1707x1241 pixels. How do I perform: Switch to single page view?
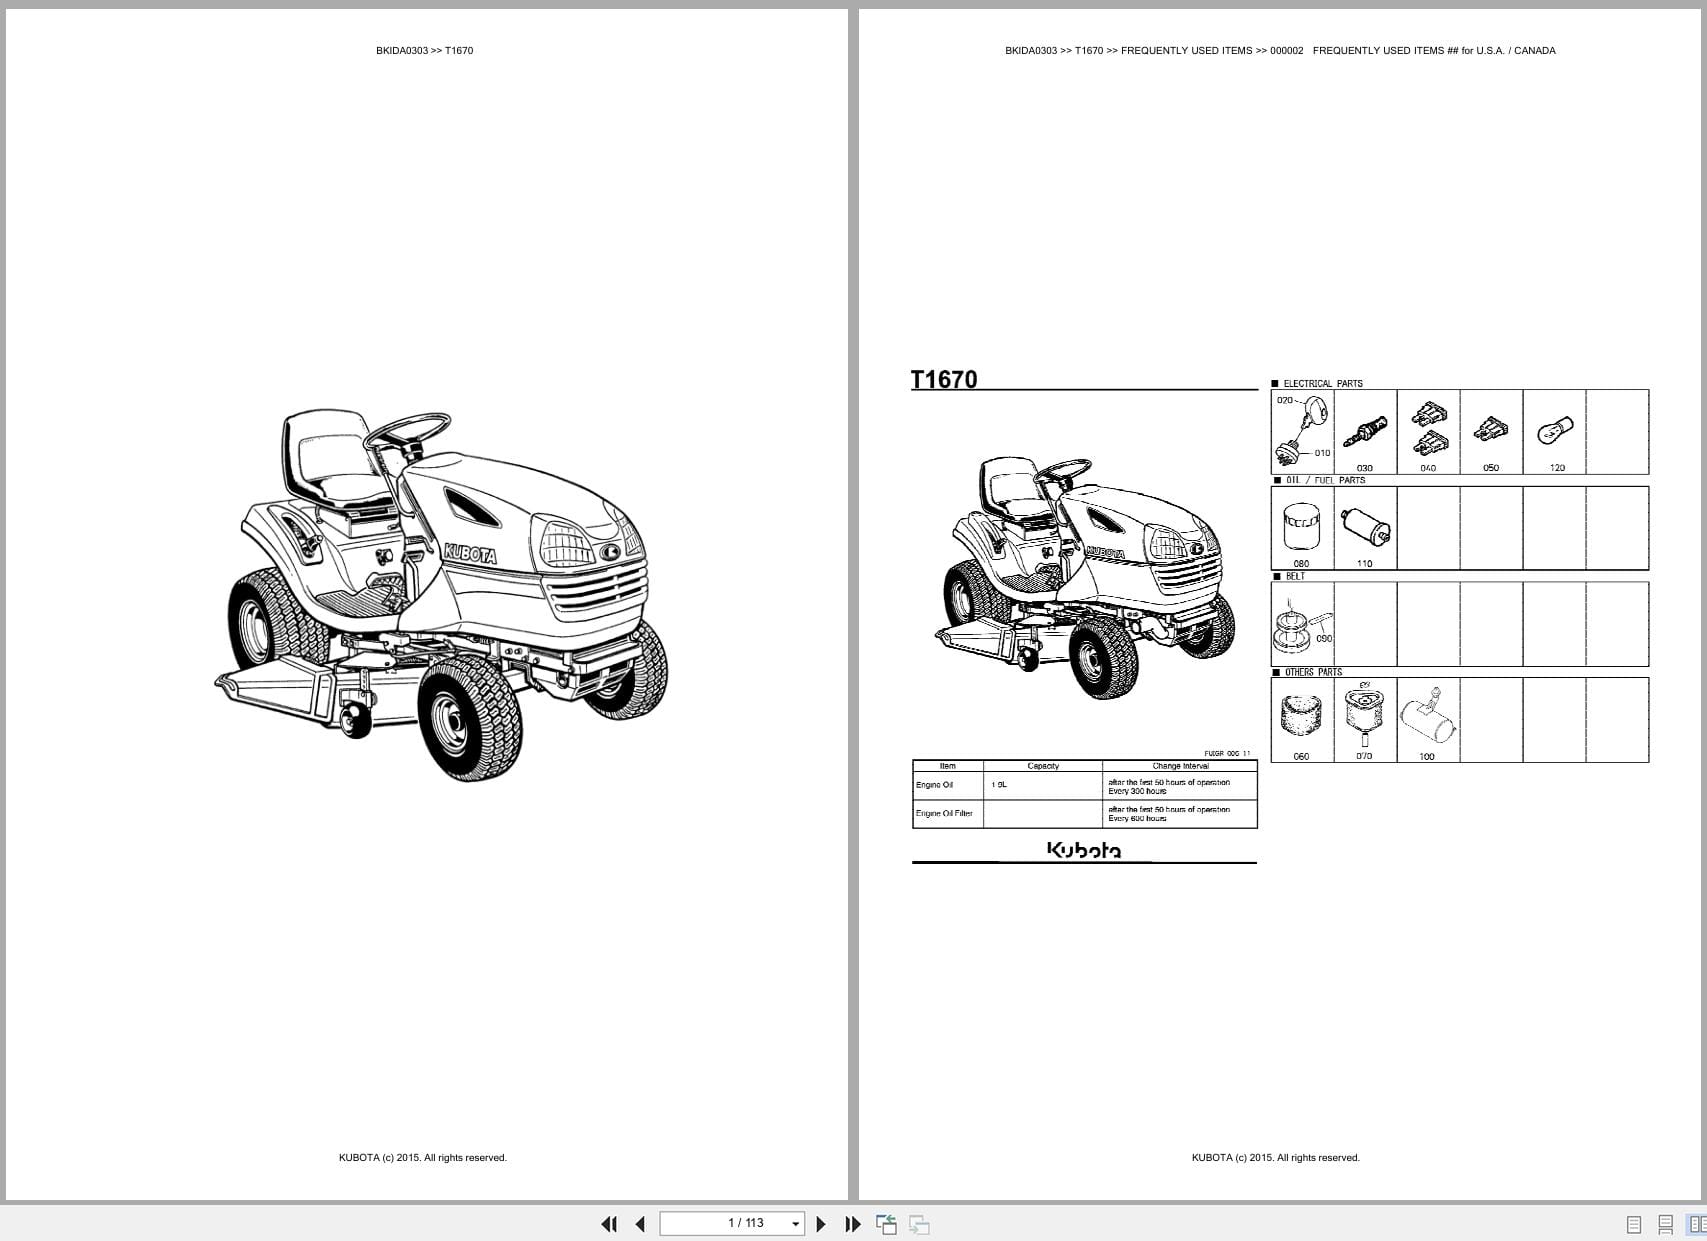click(x=1634, y=1224)
